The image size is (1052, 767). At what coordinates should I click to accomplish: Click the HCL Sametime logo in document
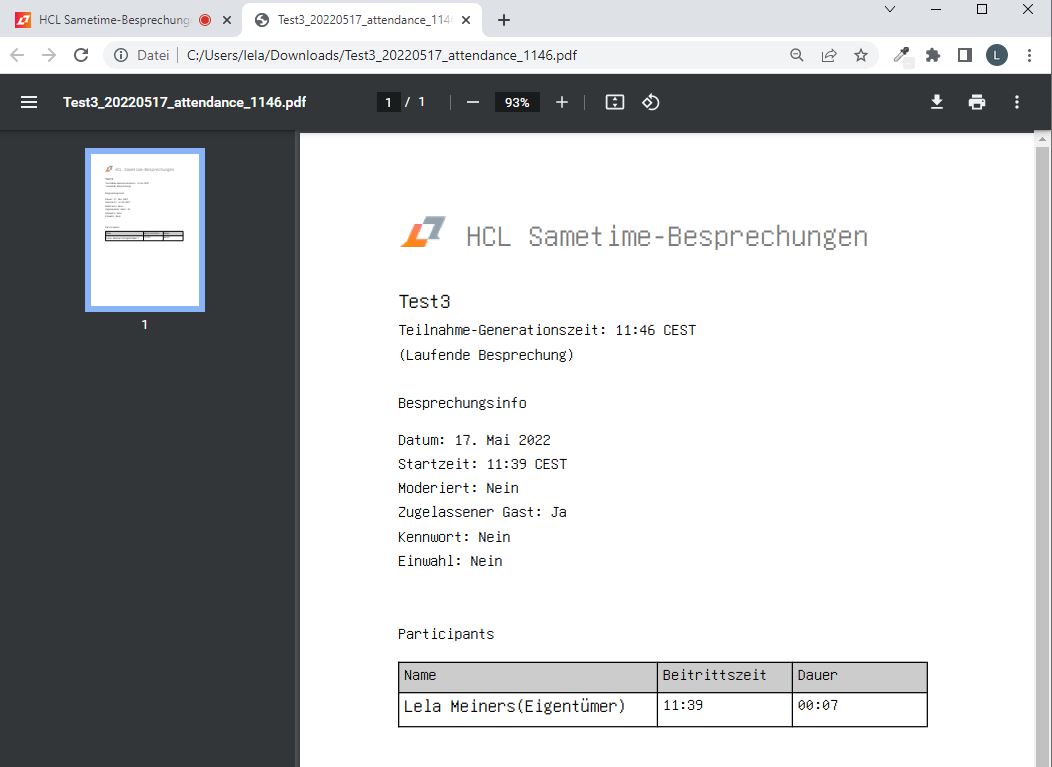tap(423, 232)
